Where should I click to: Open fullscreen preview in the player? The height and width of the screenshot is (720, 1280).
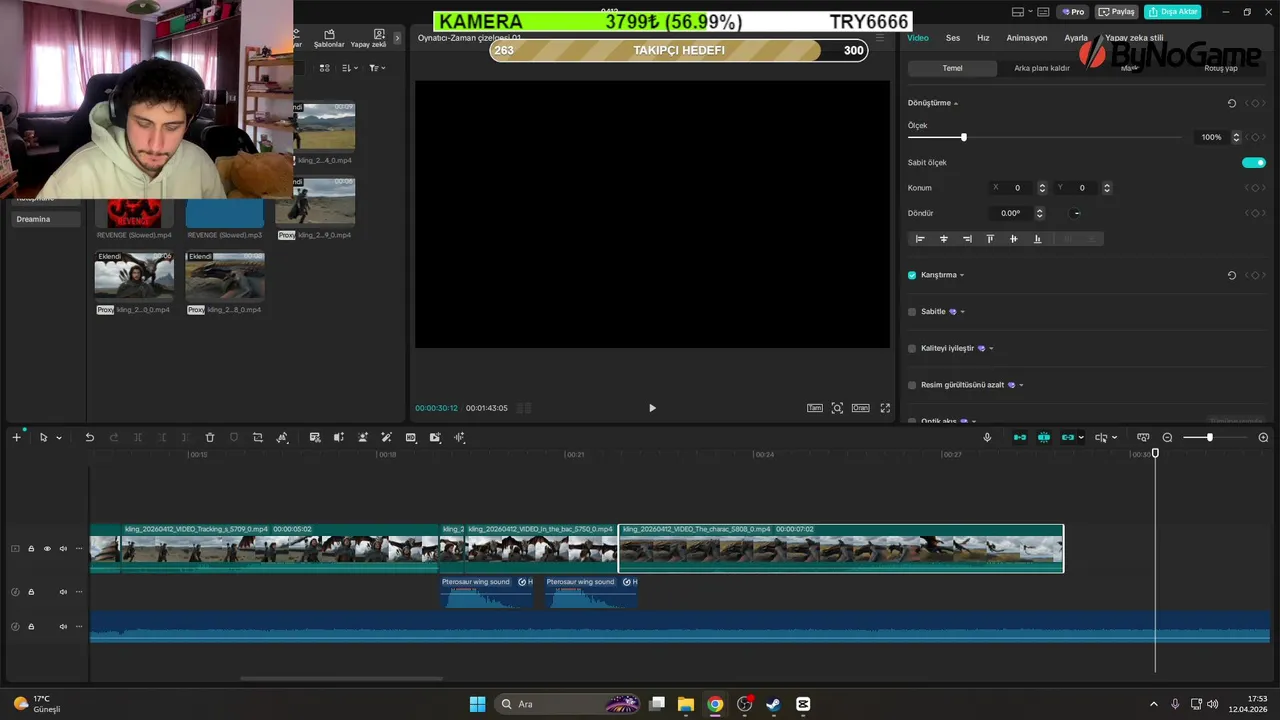885,408
